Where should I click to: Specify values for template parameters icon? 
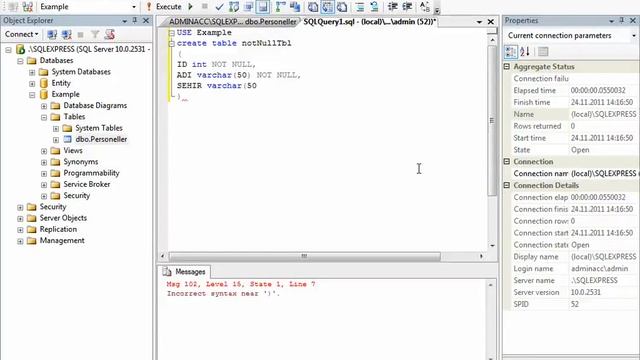click(x=424, y=7)
